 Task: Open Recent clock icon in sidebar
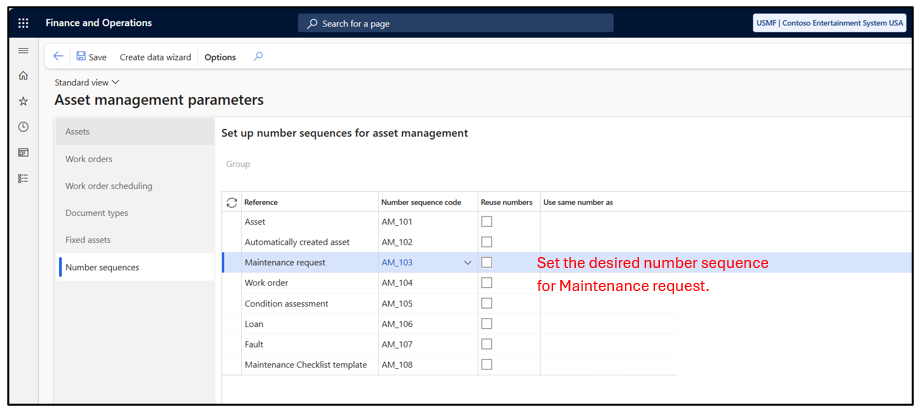(x=23, y=127)
